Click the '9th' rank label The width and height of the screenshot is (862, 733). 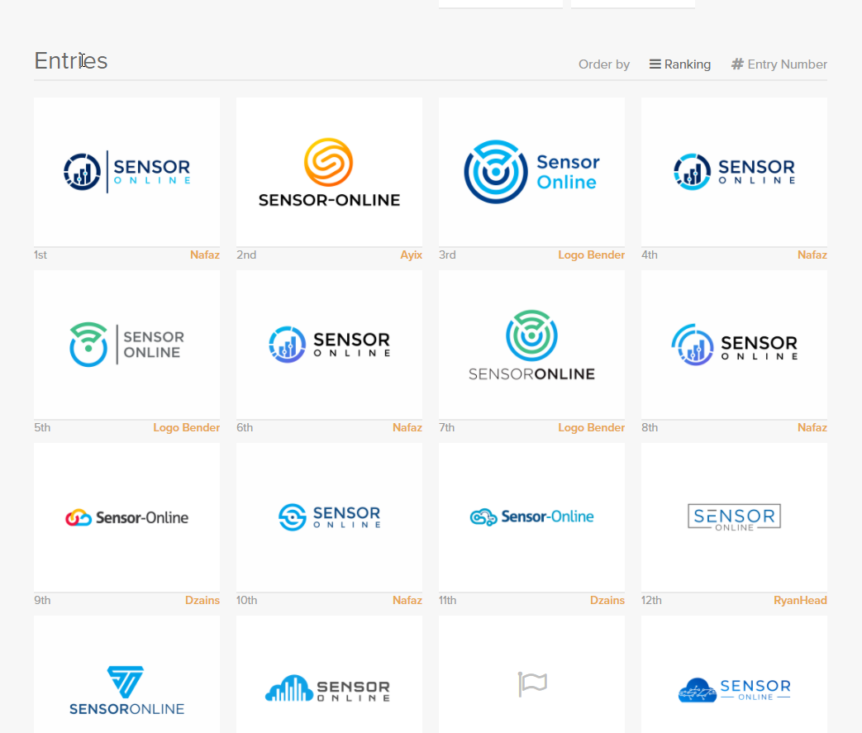(42, 600)
